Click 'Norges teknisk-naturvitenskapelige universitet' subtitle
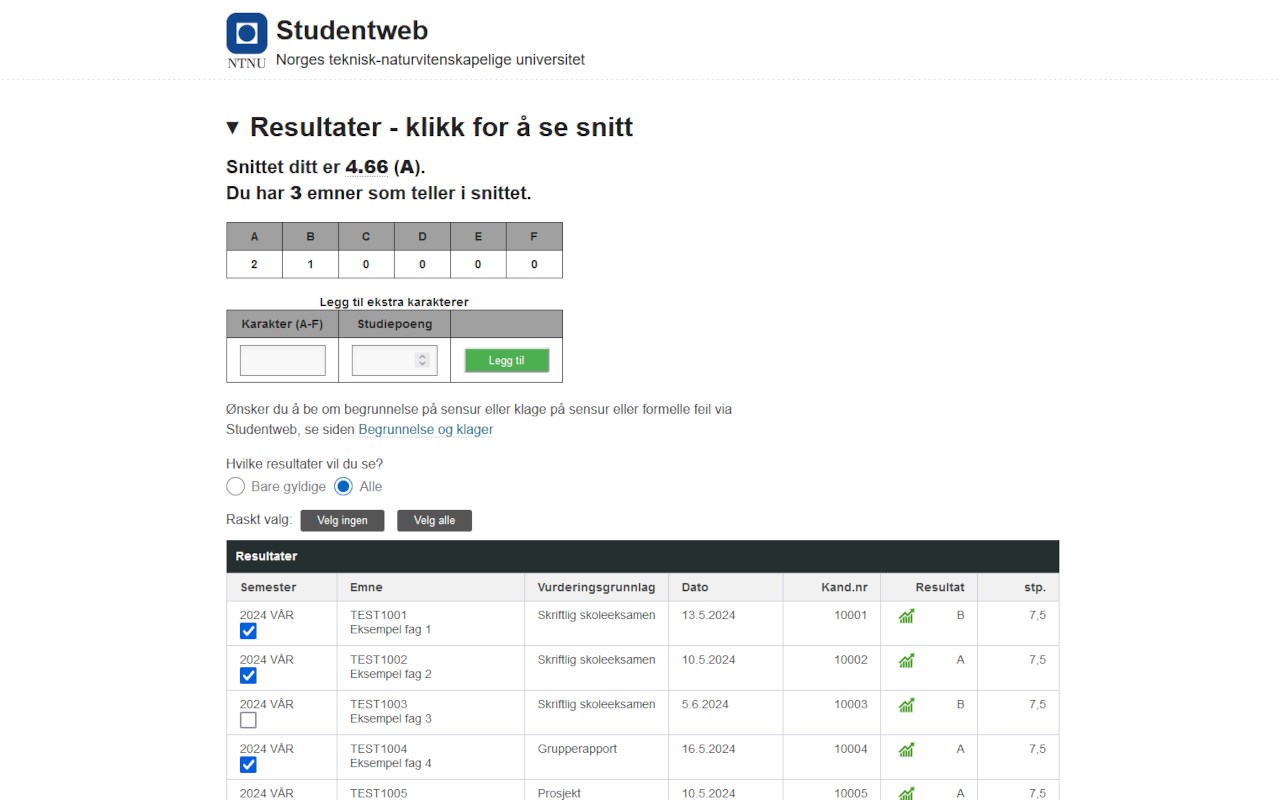The width and height of the screenshot is (1280, 800). [430, 60]
